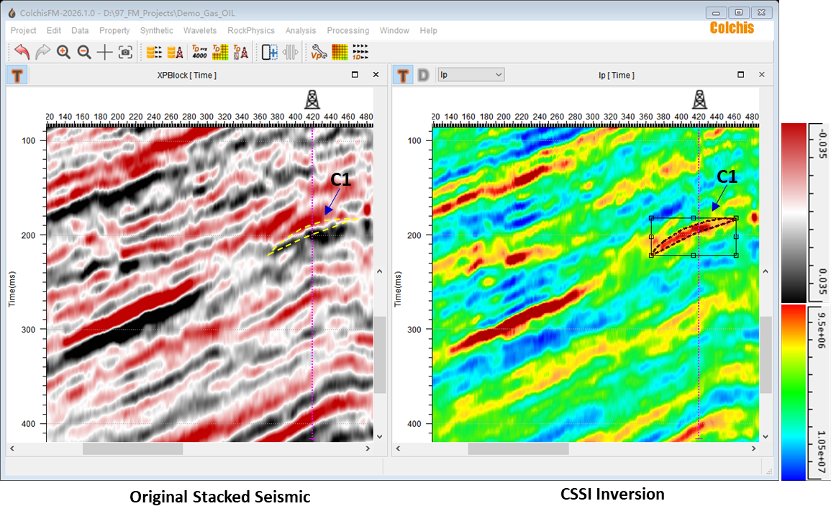Click the 'XPBlock [ Time ]' panel title
832x520 pixels.
[187, 75]
